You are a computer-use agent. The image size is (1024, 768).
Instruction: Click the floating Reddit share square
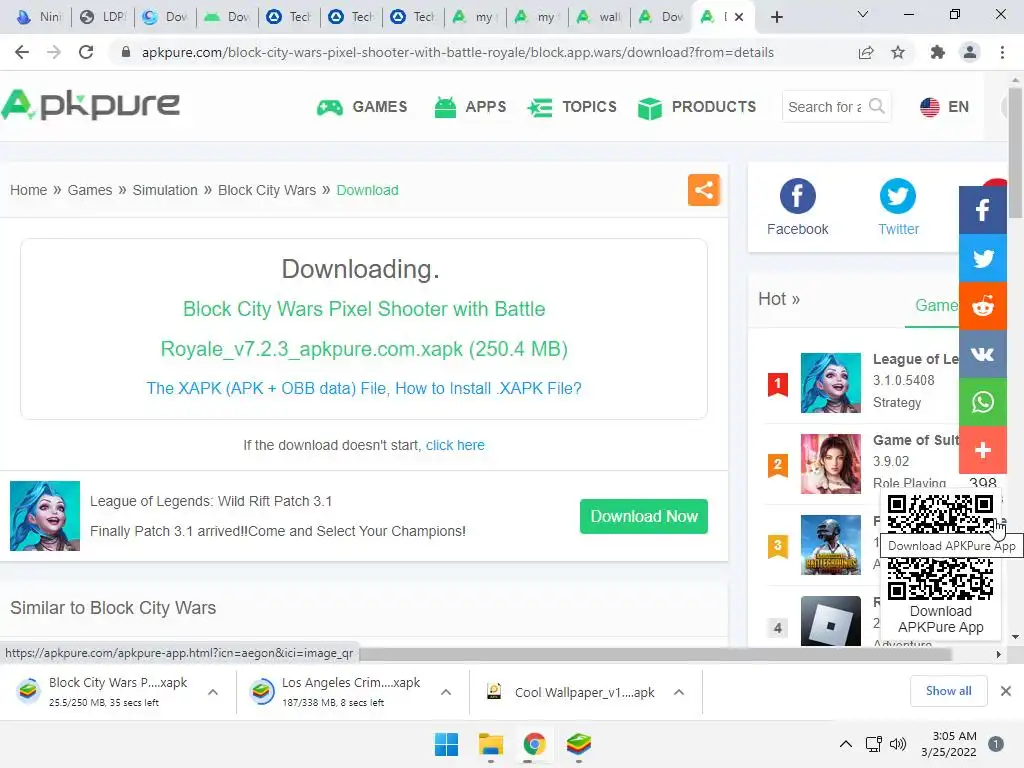tap(982, 306)
